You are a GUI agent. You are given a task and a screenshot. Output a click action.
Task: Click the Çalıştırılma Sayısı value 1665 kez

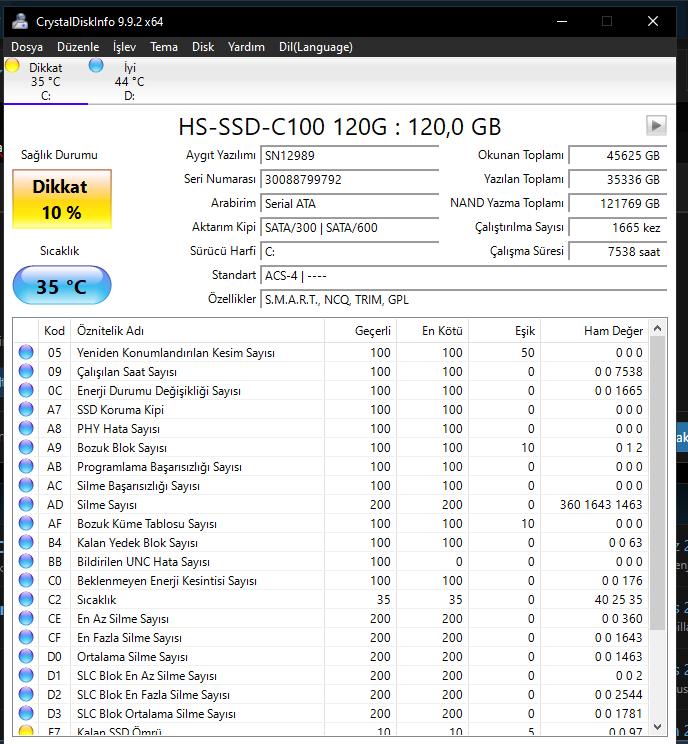point(618,228)
